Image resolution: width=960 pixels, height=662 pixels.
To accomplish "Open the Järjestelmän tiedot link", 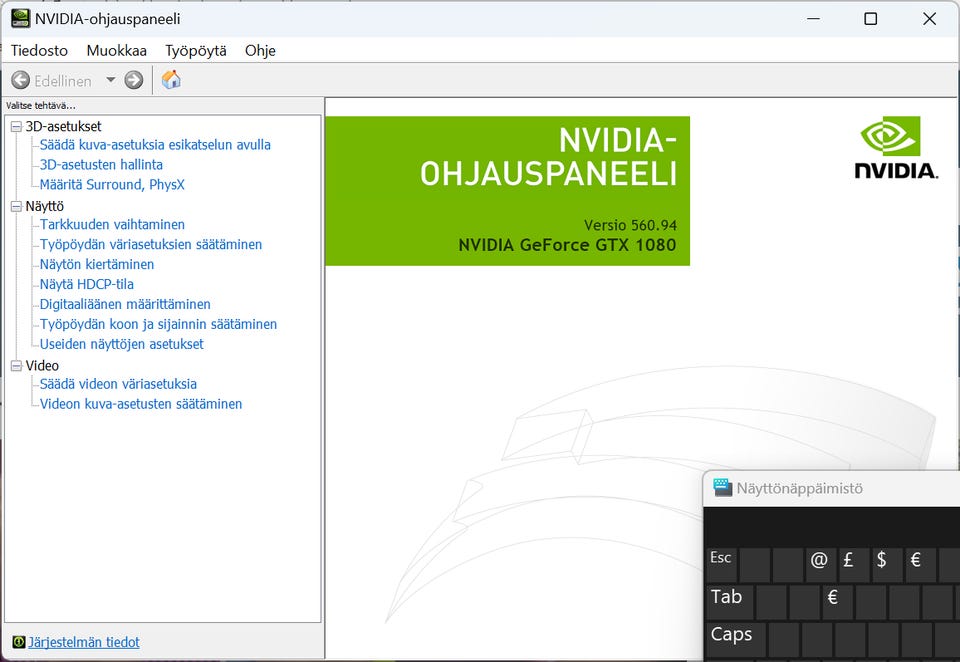I will (x=84, y=642).
